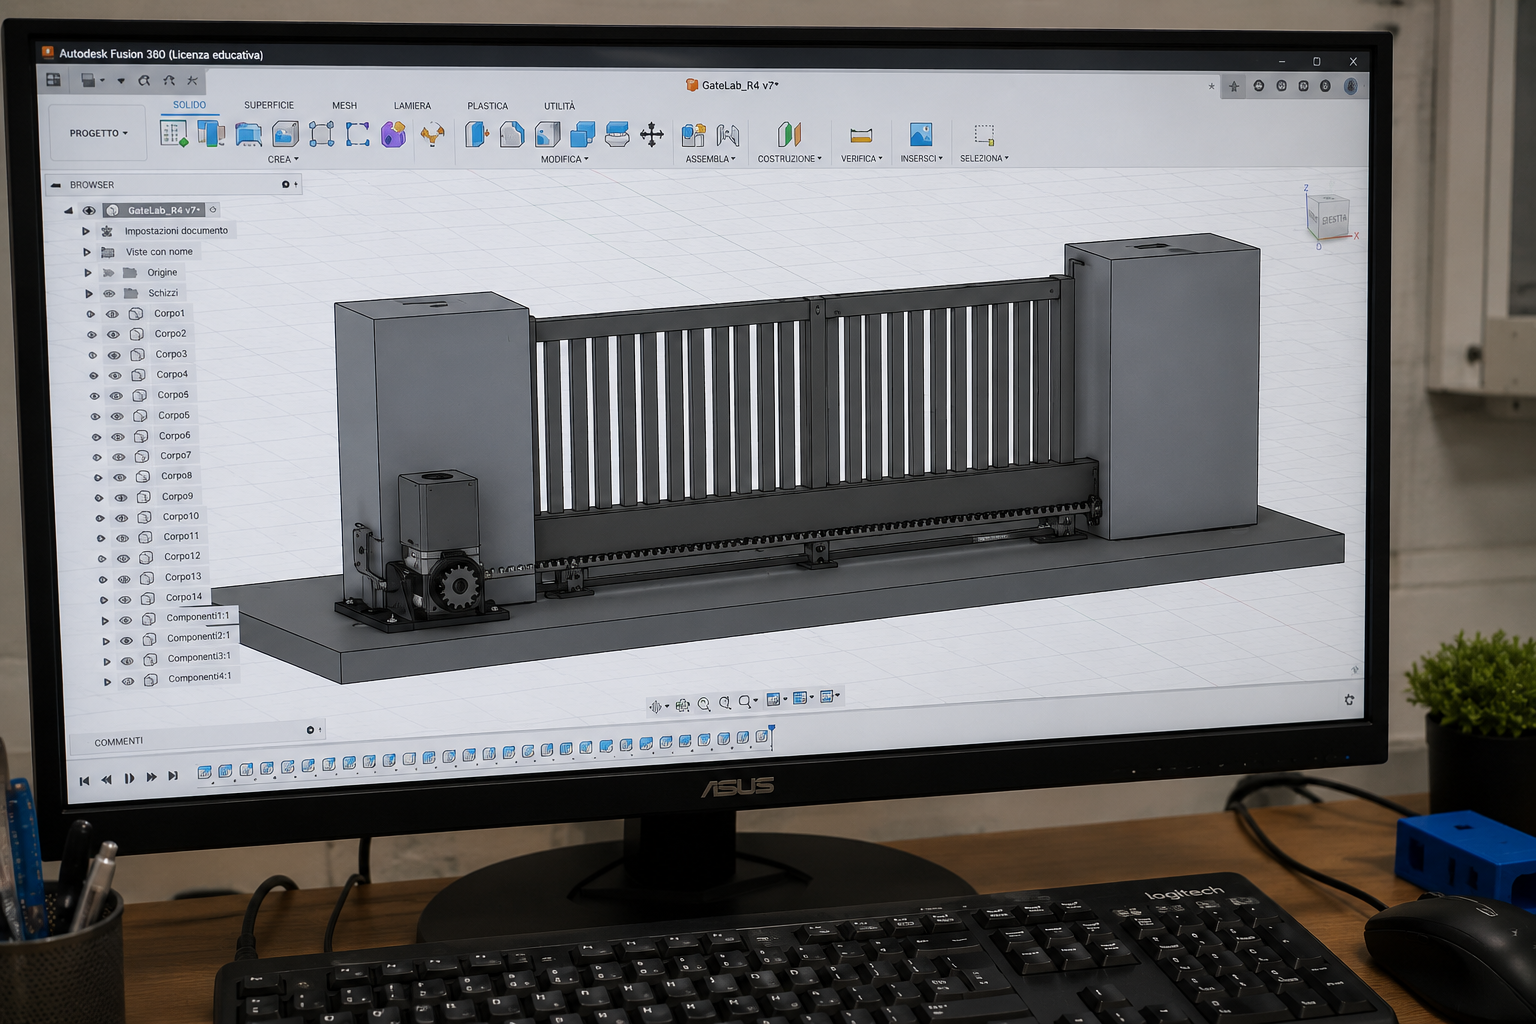The width and height of the screenshot is (1536, 1024).
Task: Collapse the BROWSER panel header
Action: (56, 185)
